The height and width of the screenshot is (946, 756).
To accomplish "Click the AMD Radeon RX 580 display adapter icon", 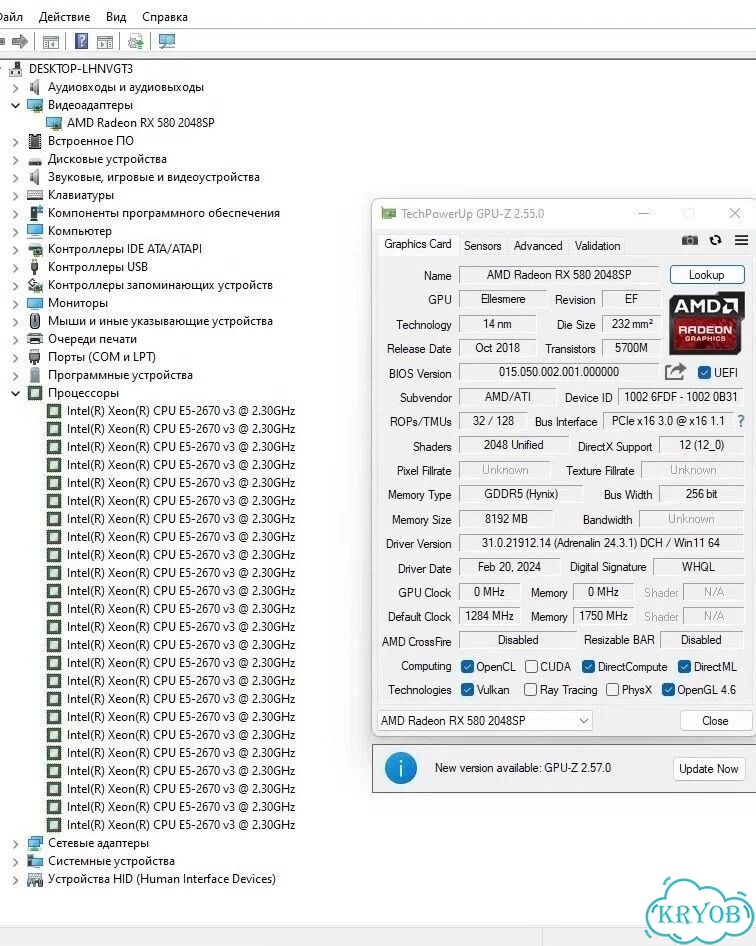I will [x=54, y=123].
